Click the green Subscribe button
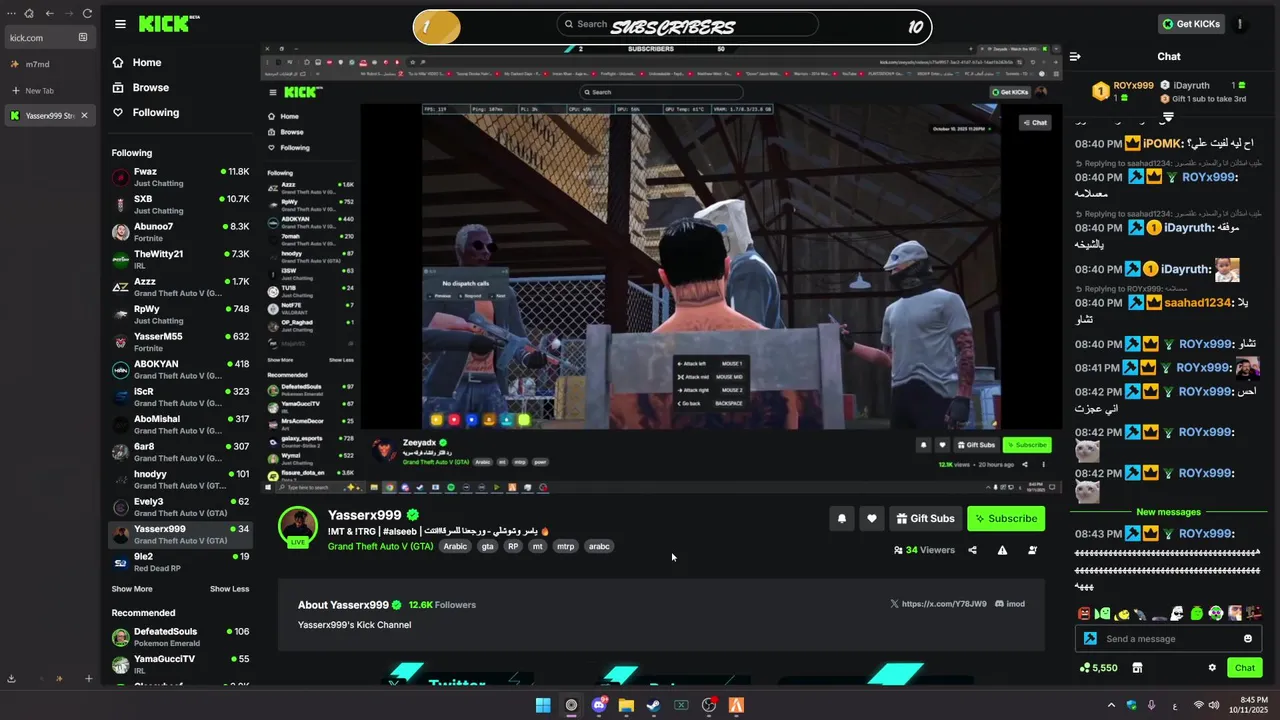 click(1006, 518)
